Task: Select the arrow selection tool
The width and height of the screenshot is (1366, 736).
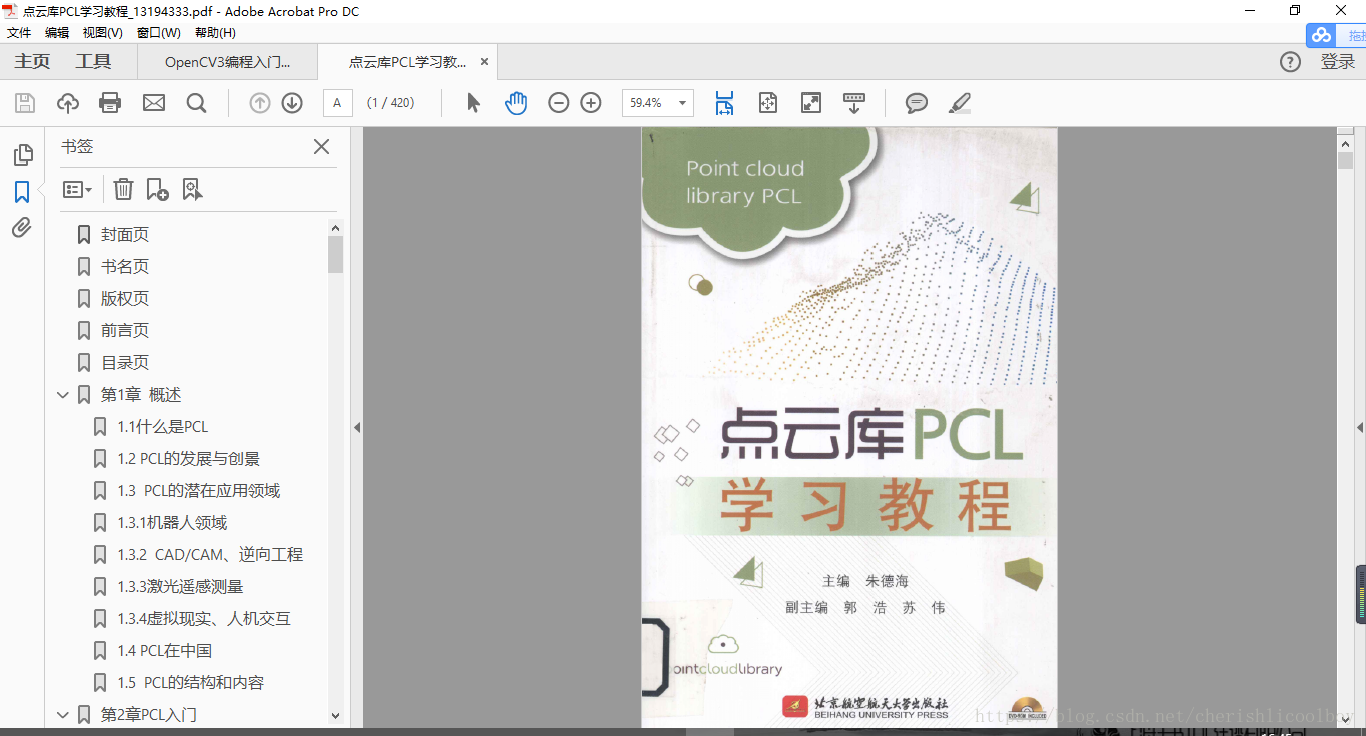Action: (474, 103)
